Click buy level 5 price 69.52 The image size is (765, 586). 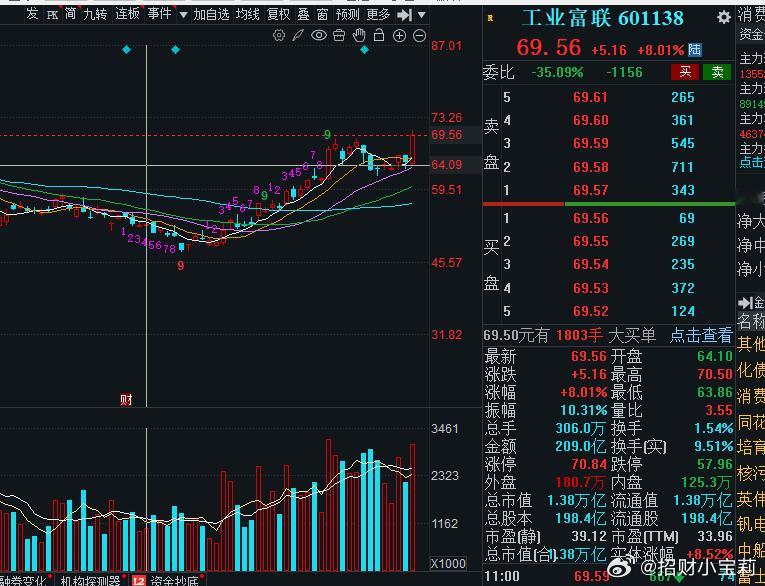[x=590, y=311]
